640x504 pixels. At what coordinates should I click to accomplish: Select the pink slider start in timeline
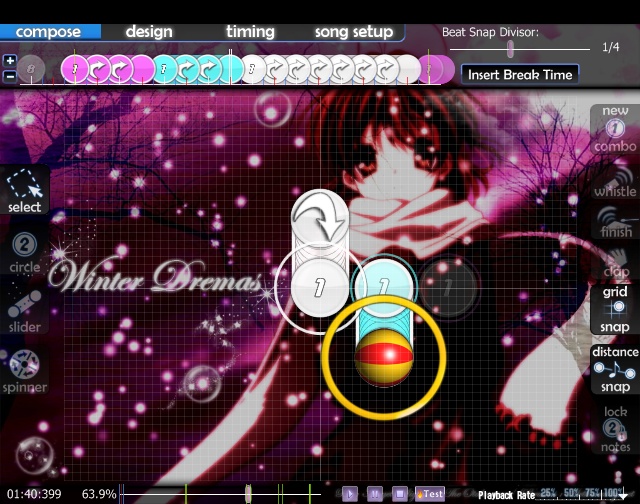(75, 69)
